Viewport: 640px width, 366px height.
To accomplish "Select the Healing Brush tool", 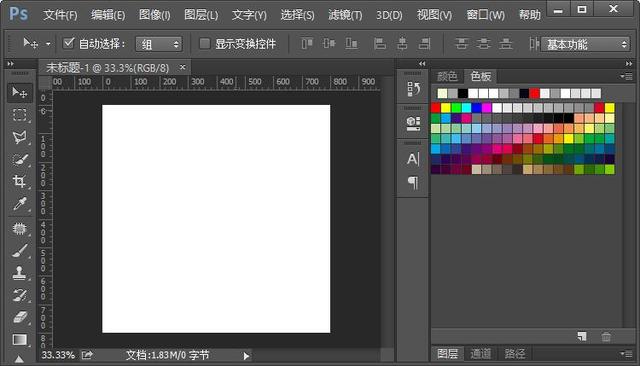I will point(19,228).
